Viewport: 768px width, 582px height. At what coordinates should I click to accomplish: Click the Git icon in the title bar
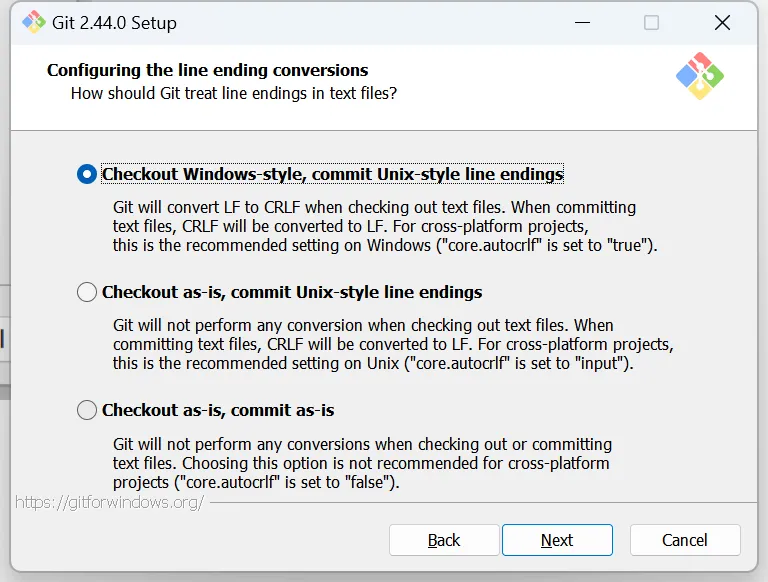point(33,23)
